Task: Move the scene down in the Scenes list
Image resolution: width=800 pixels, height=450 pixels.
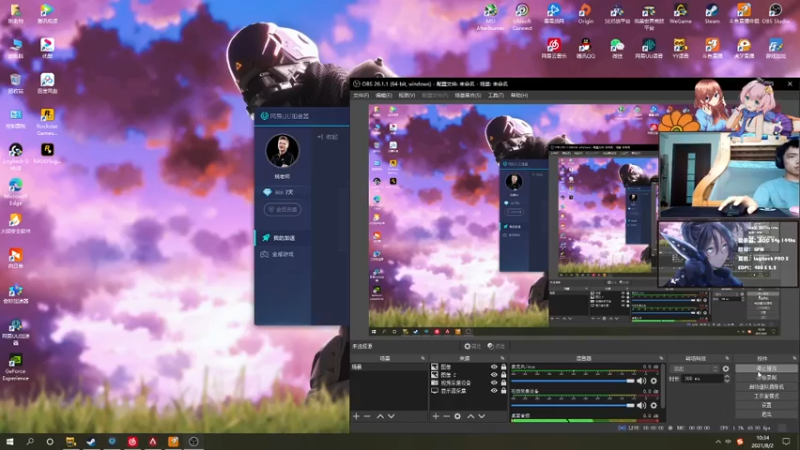Action: click(x=391, y=416)
